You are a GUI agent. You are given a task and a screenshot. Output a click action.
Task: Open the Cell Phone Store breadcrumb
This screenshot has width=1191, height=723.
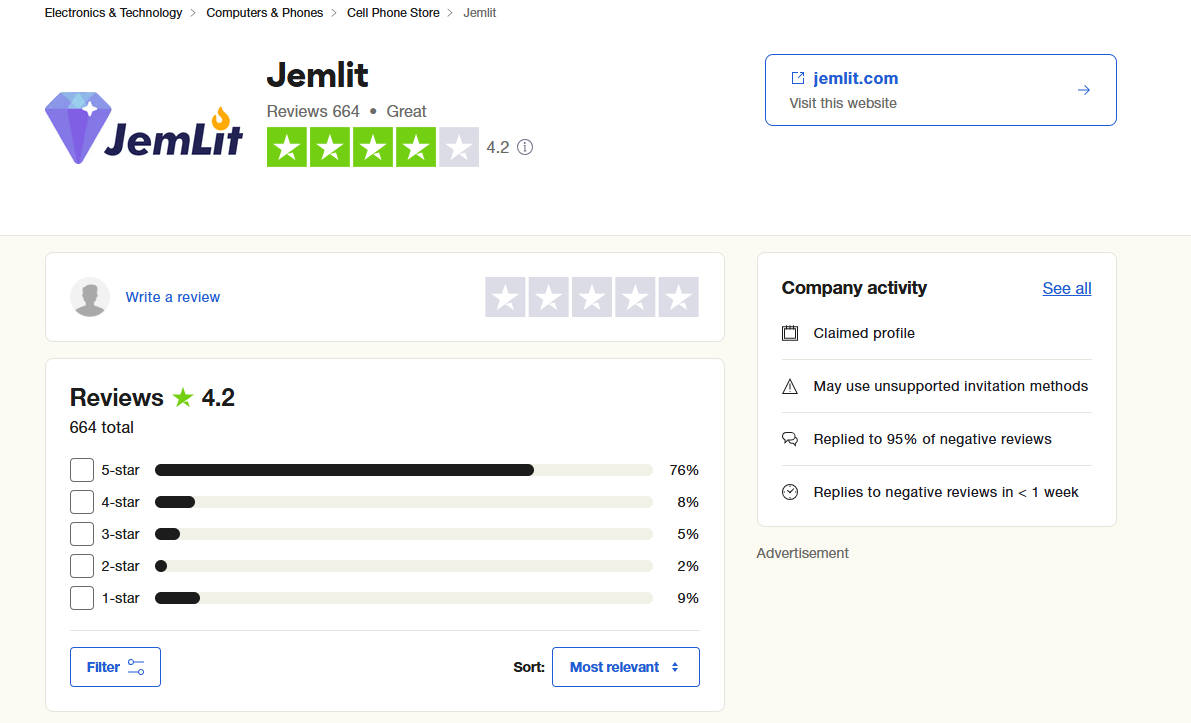tap(393, 13)
